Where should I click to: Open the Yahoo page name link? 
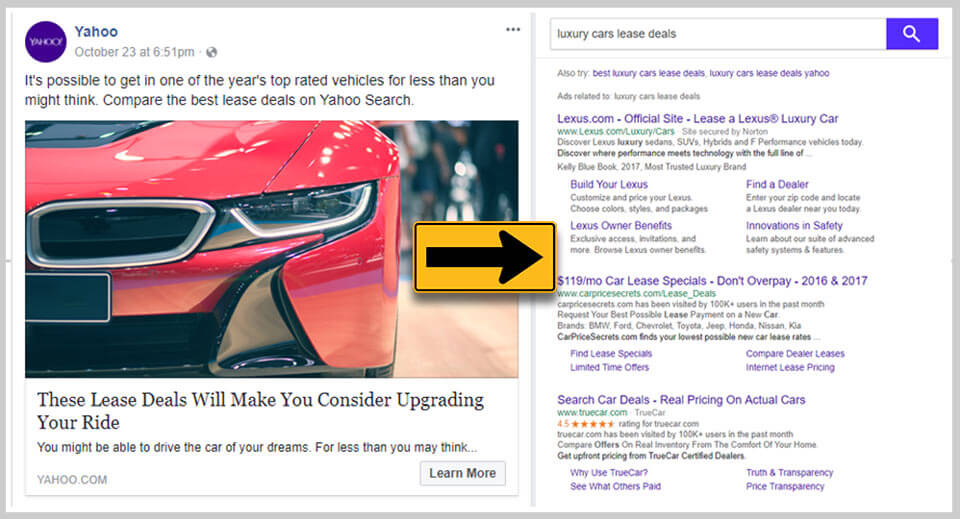tap(96, 32)
